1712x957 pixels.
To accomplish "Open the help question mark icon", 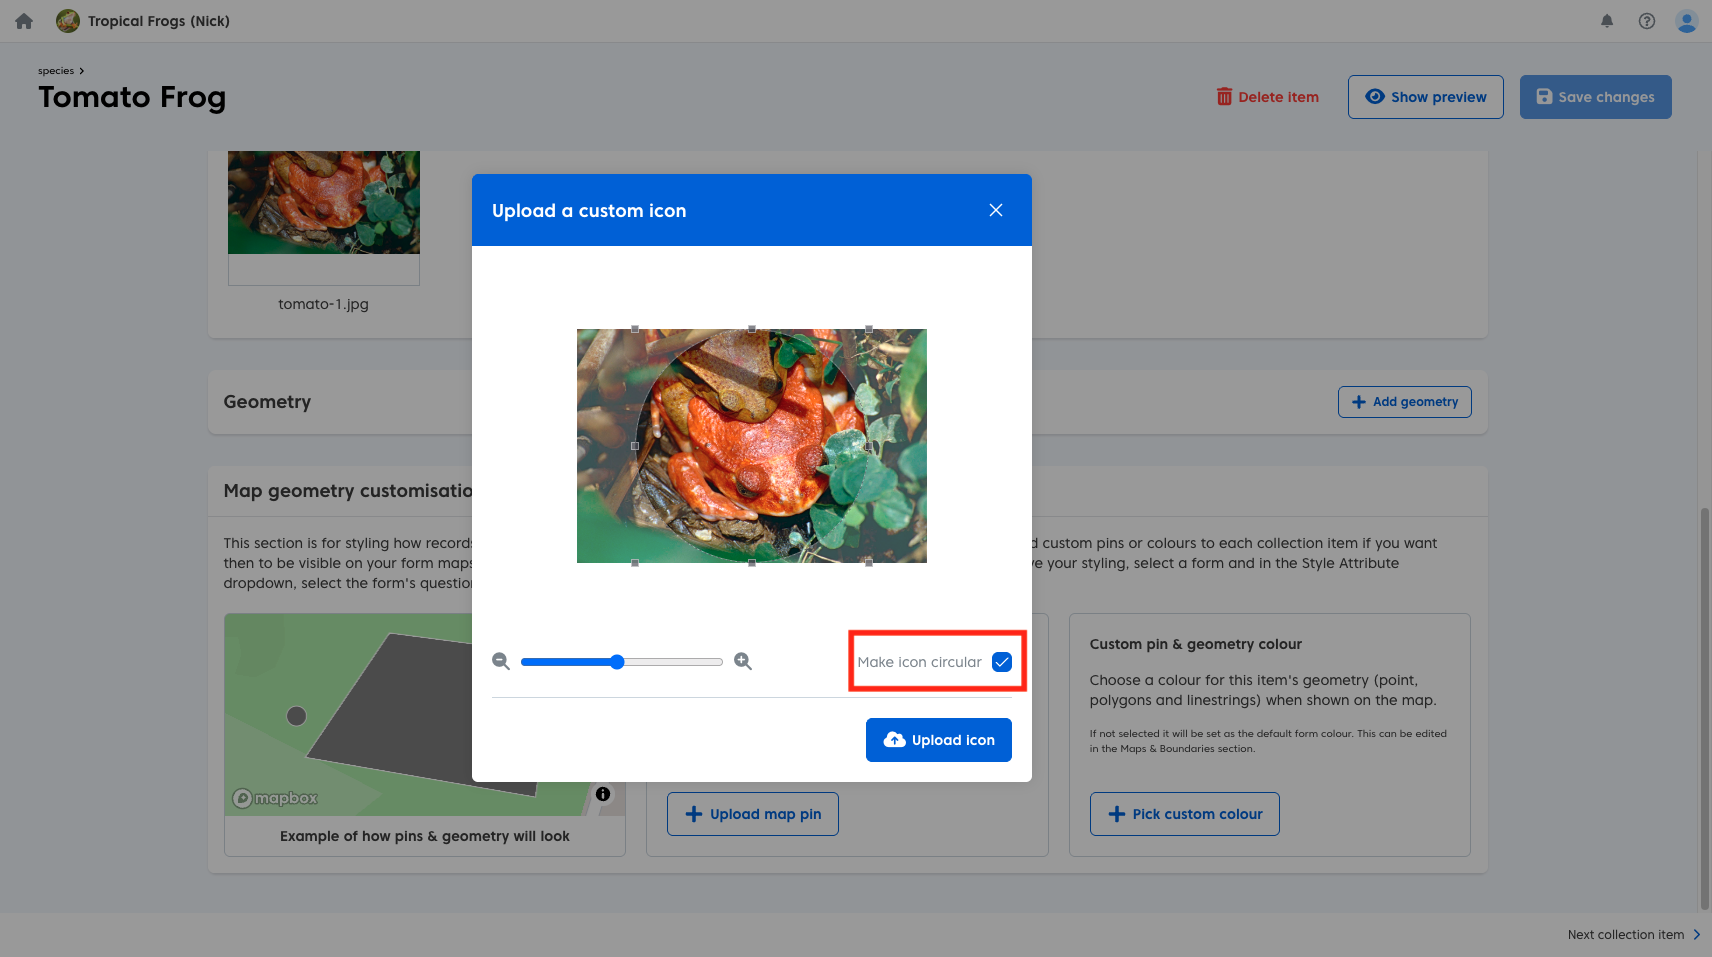I will pos(1647,21).
